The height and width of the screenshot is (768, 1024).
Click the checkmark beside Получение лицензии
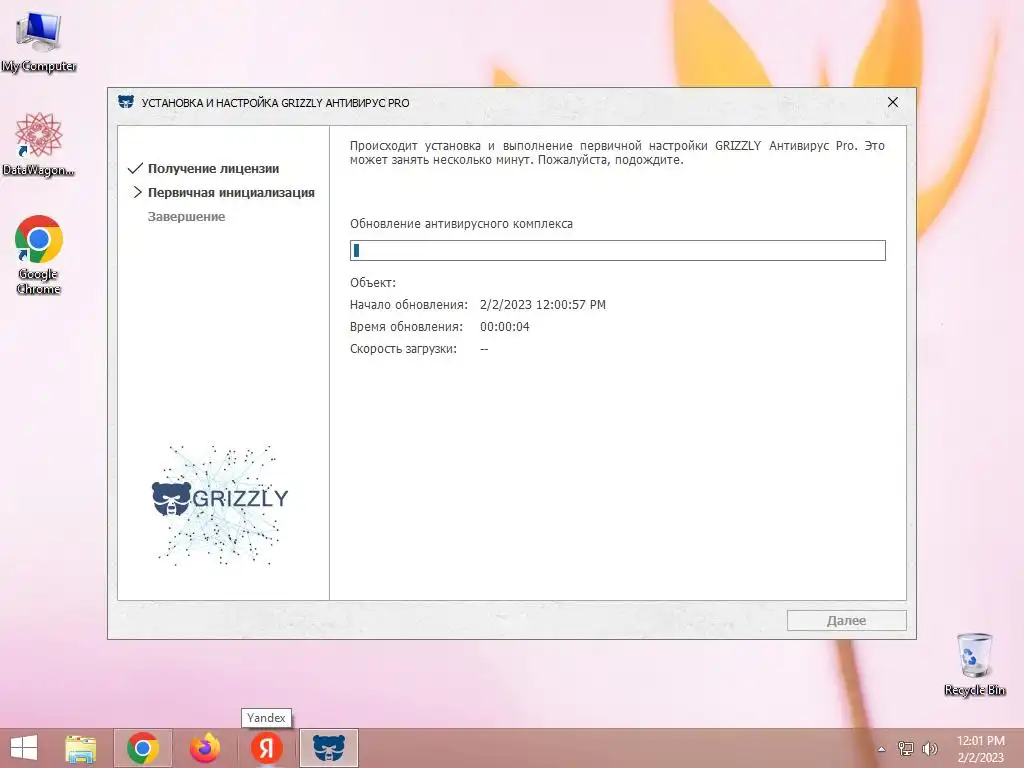135,168
